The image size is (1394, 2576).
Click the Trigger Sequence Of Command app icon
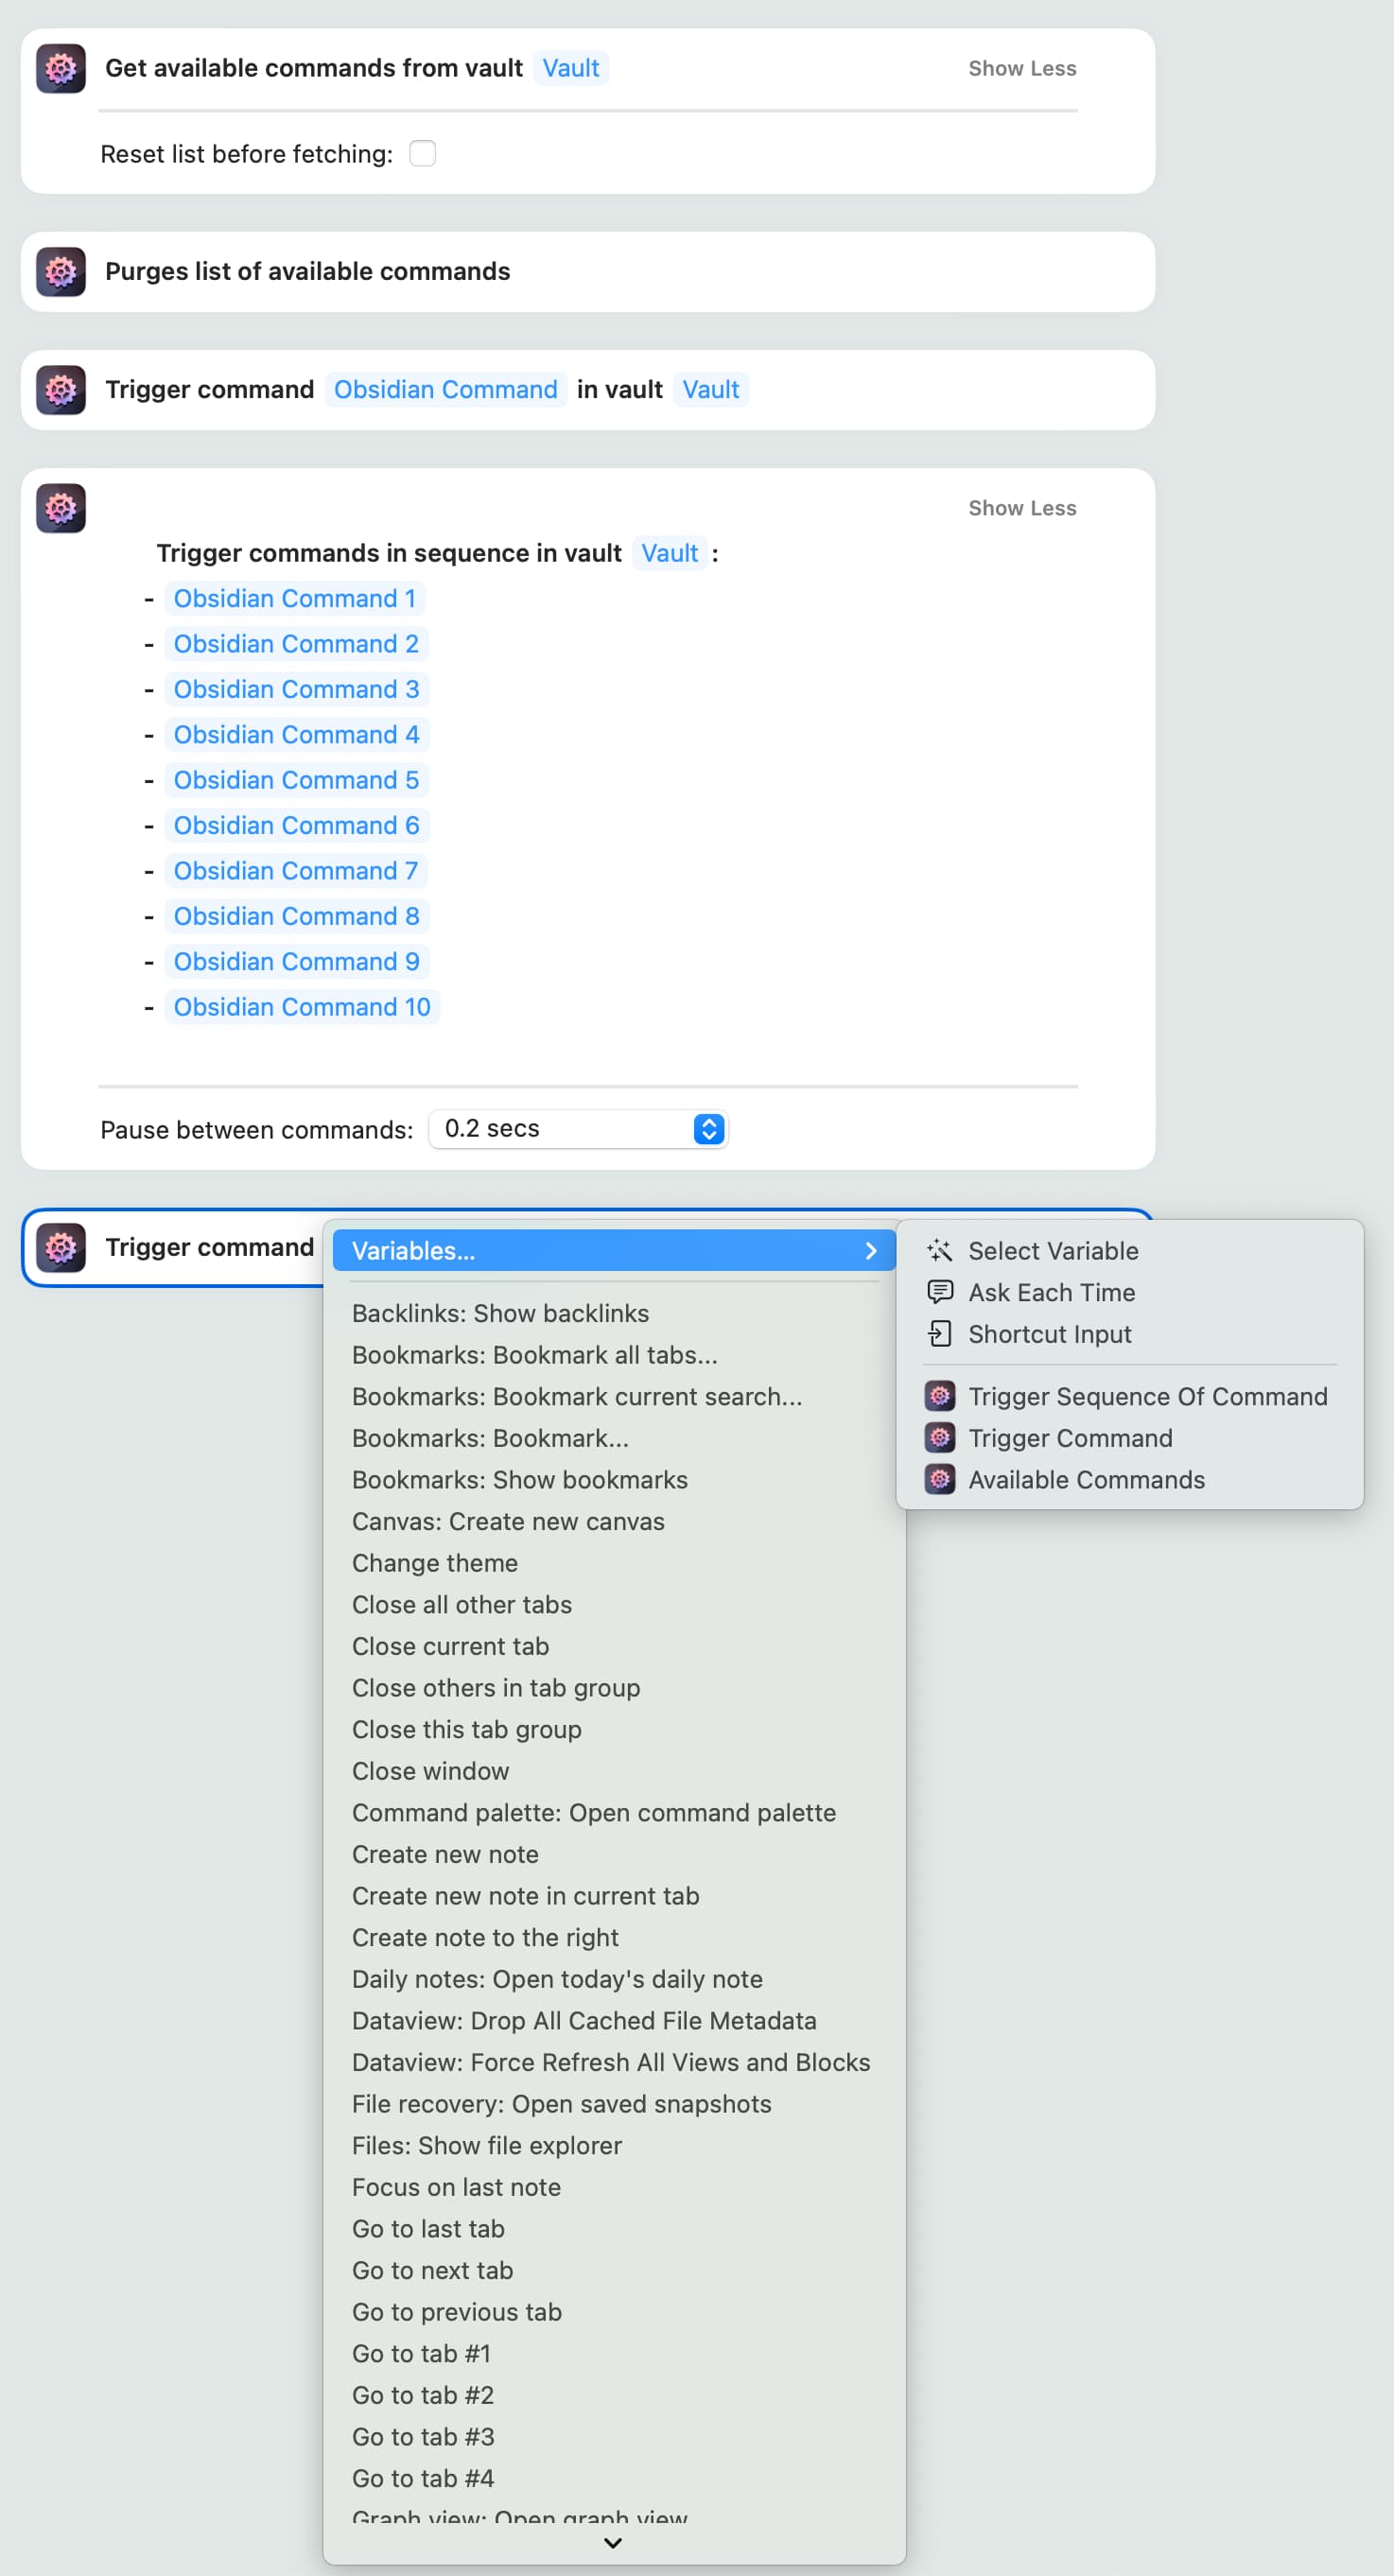pyautogui.click(x=939, y=1396)
